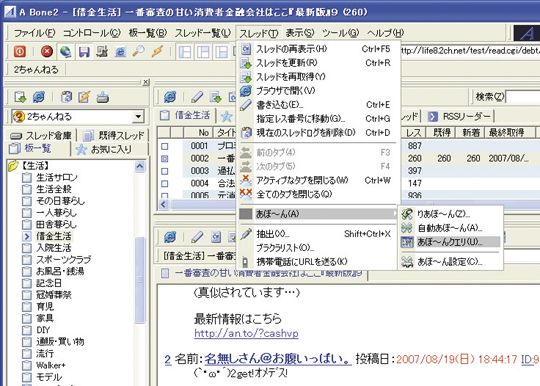Click the floppy disk save icon
Screen dimensions: 540x386
point(84,52)
